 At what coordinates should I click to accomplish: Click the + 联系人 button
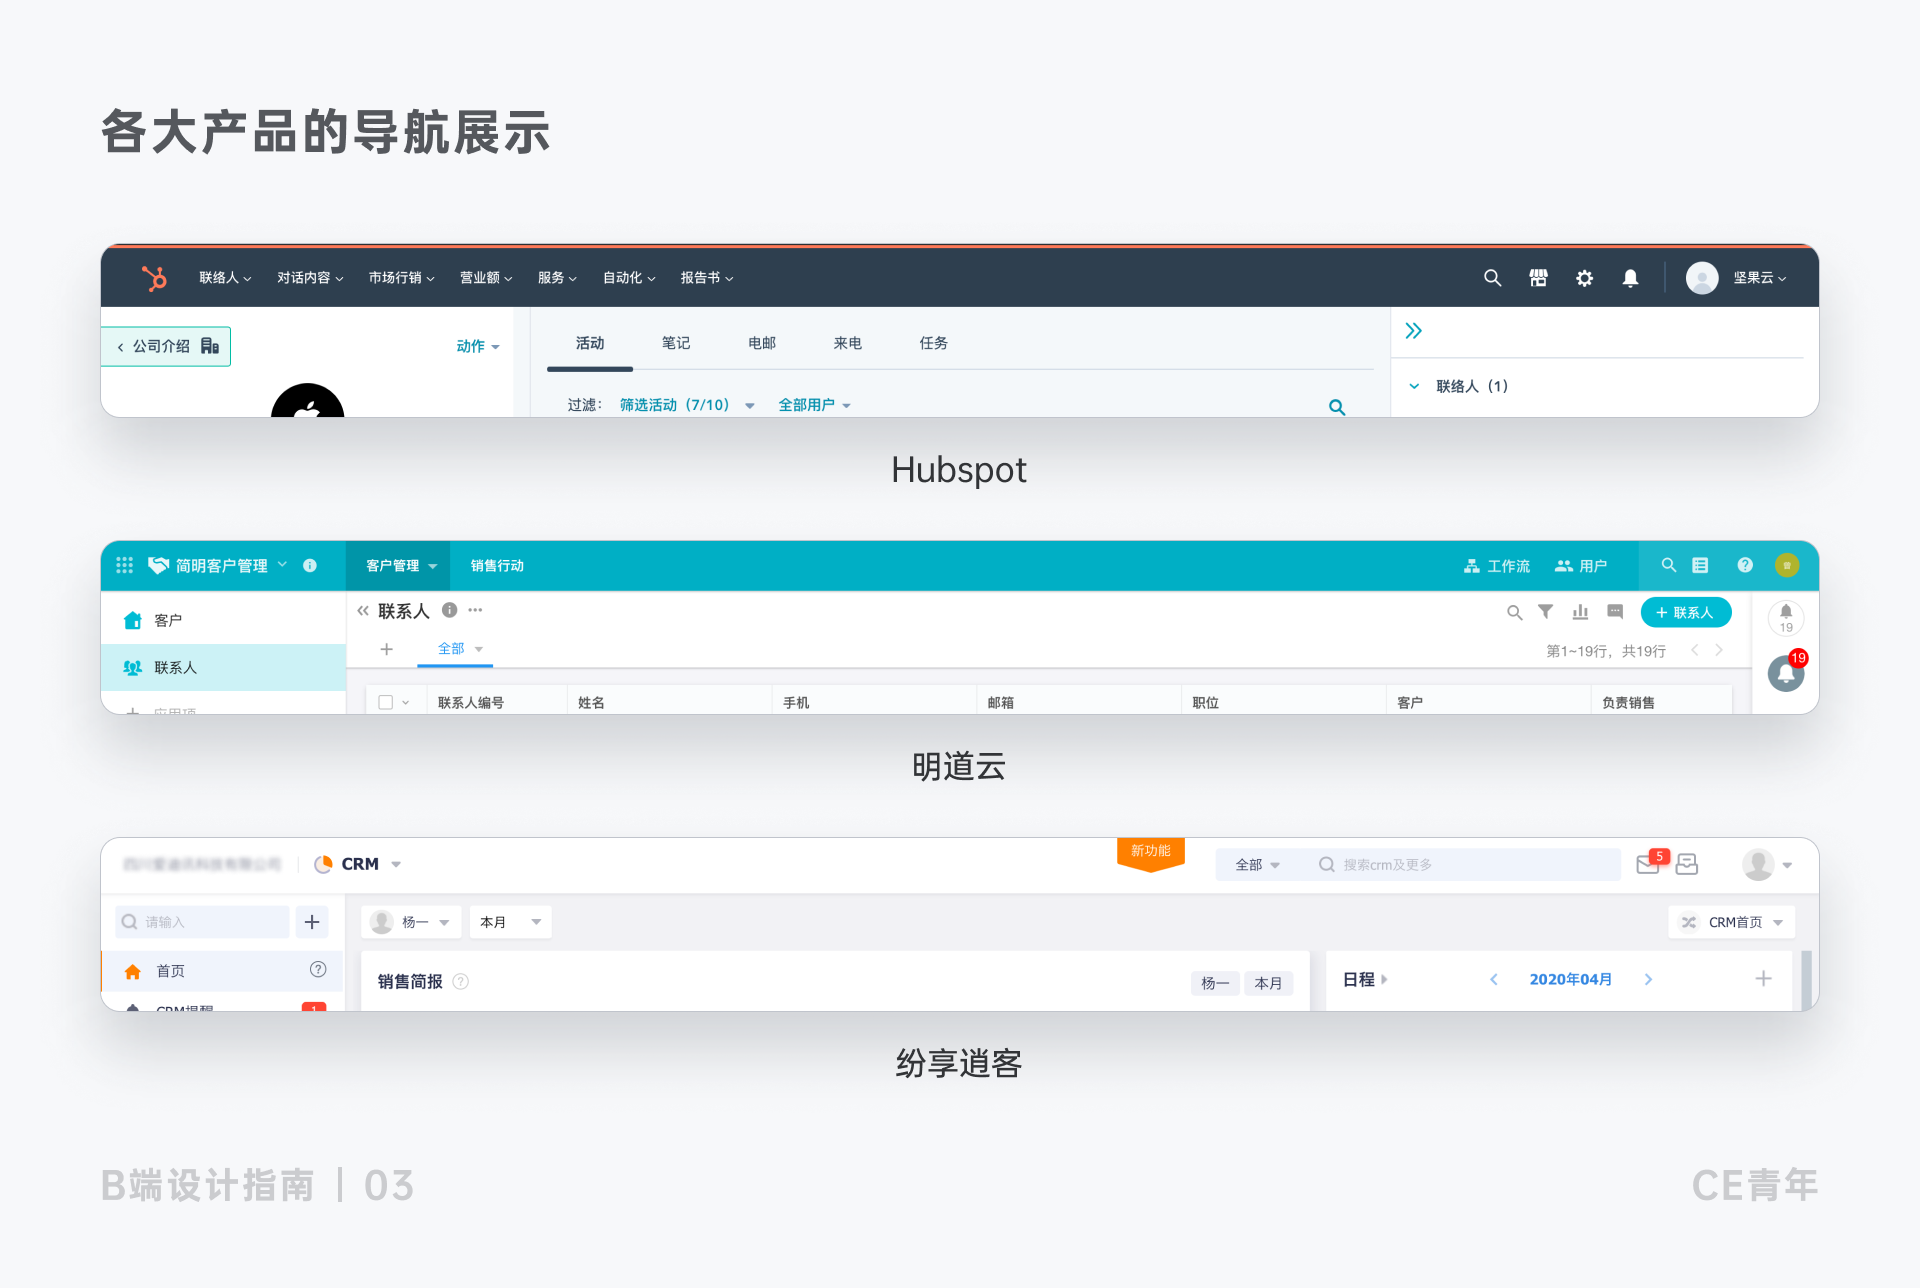point(1685,612)
